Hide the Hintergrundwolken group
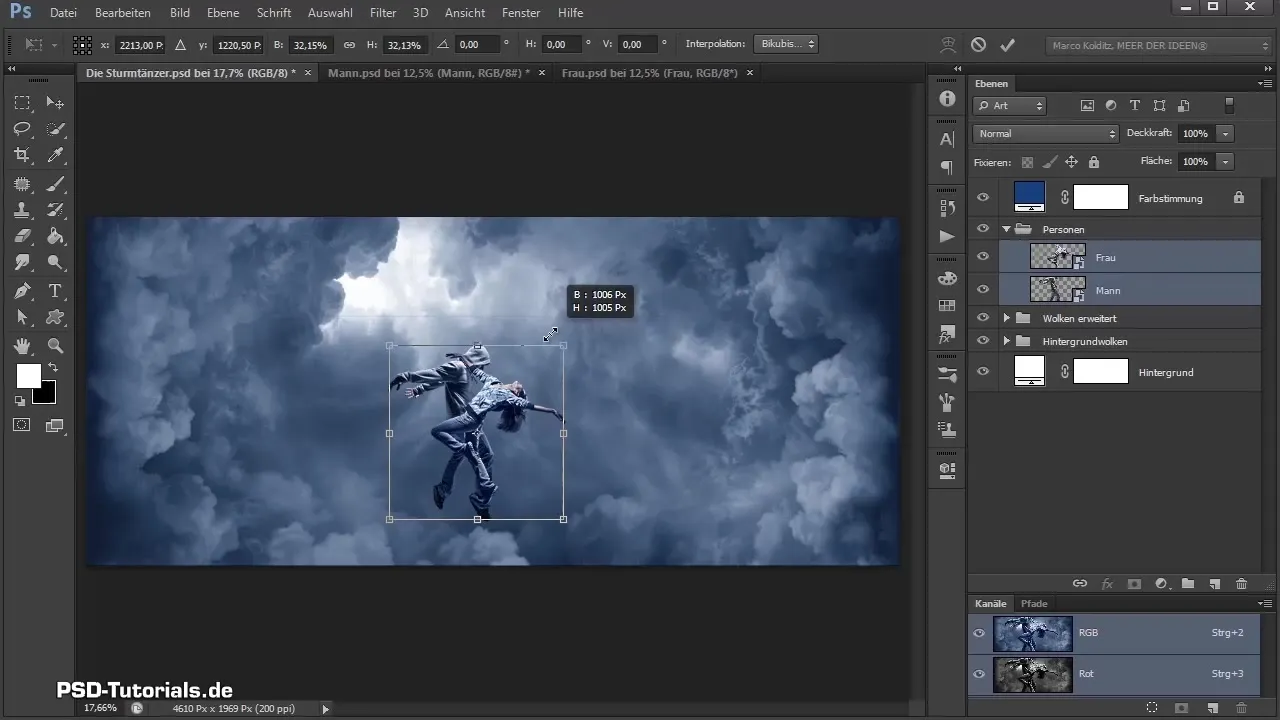 point(982,342)
